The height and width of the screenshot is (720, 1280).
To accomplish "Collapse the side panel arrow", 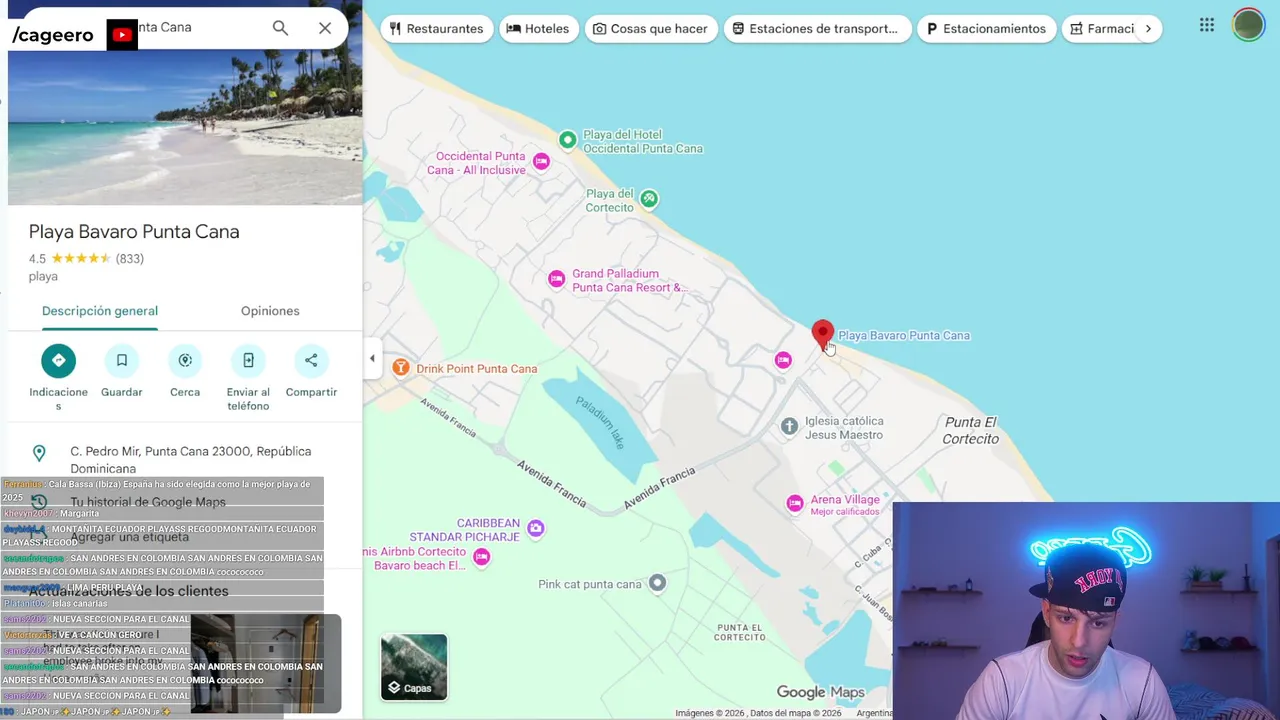I will click(x=372, y=359).
